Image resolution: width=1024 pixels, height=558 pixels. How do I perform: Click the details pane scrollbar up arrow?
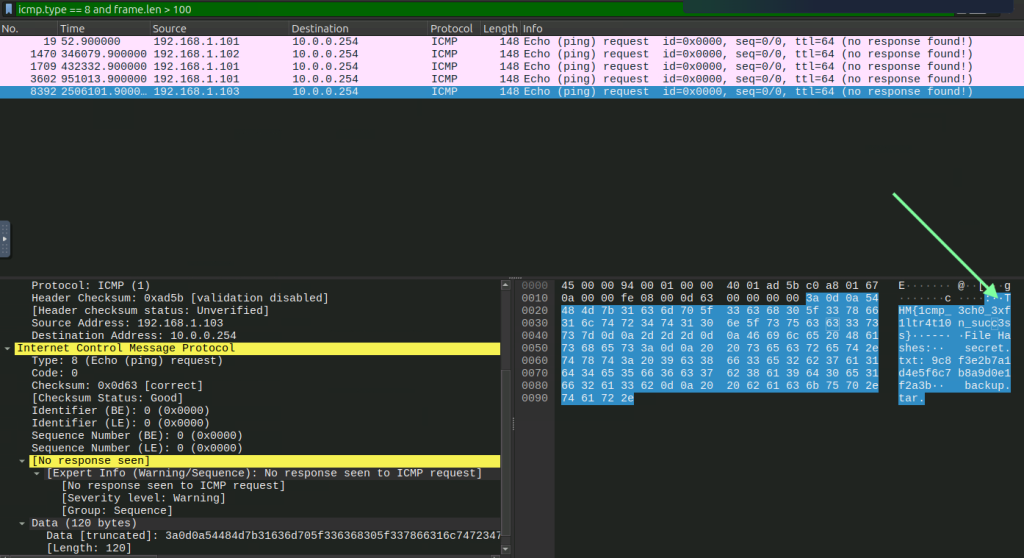(x=505, y=285)
